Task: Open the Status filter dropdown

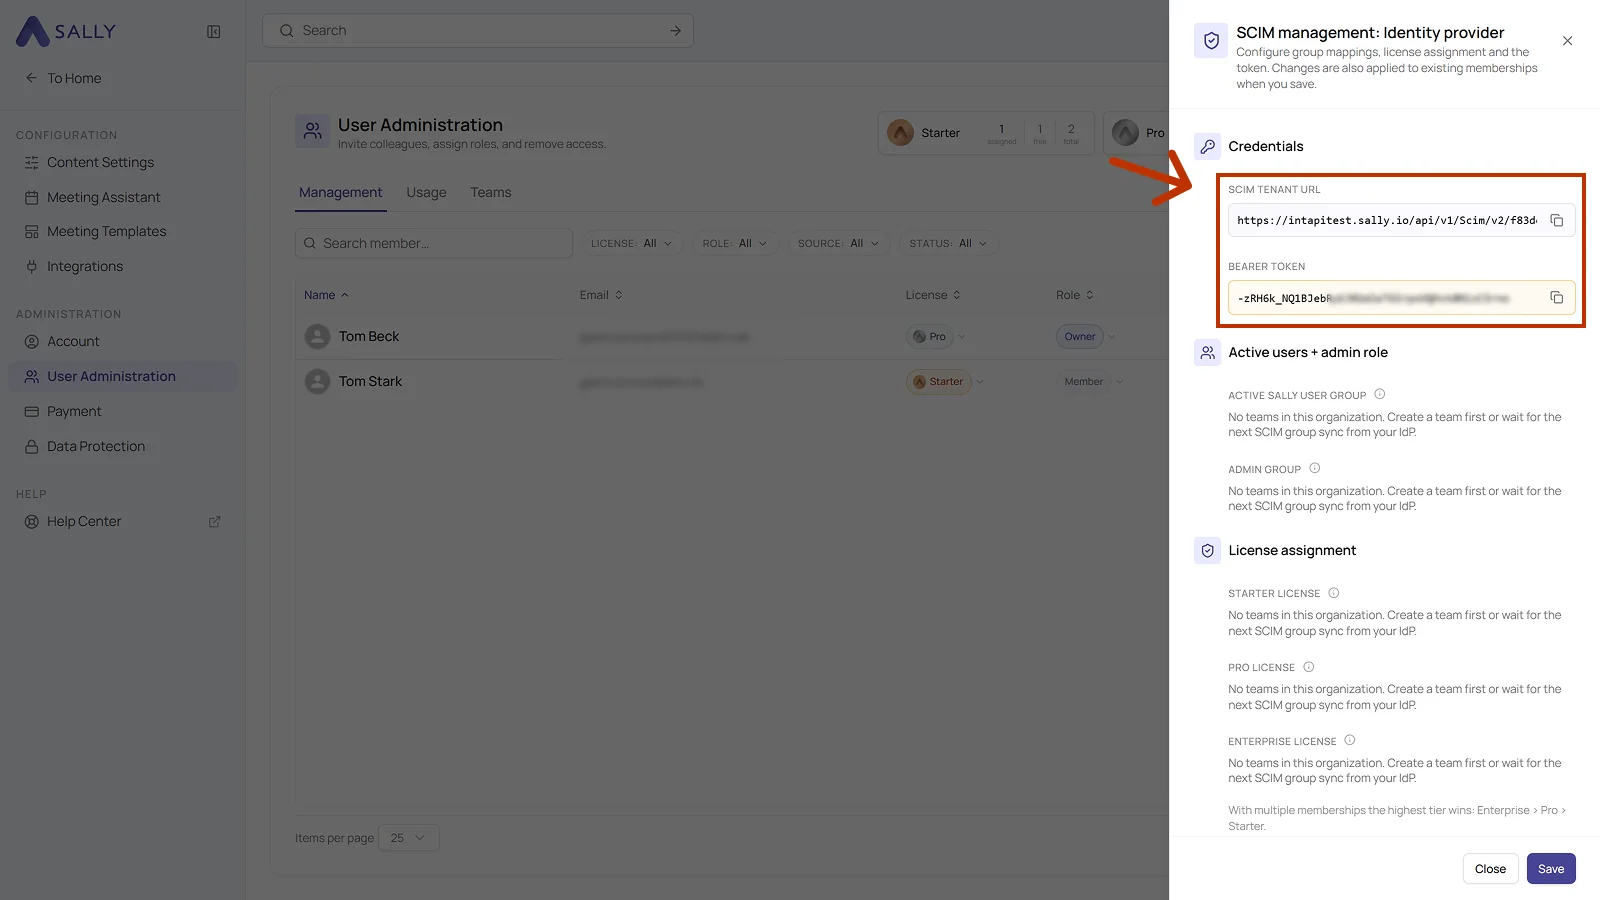Action: coord(948,243)
